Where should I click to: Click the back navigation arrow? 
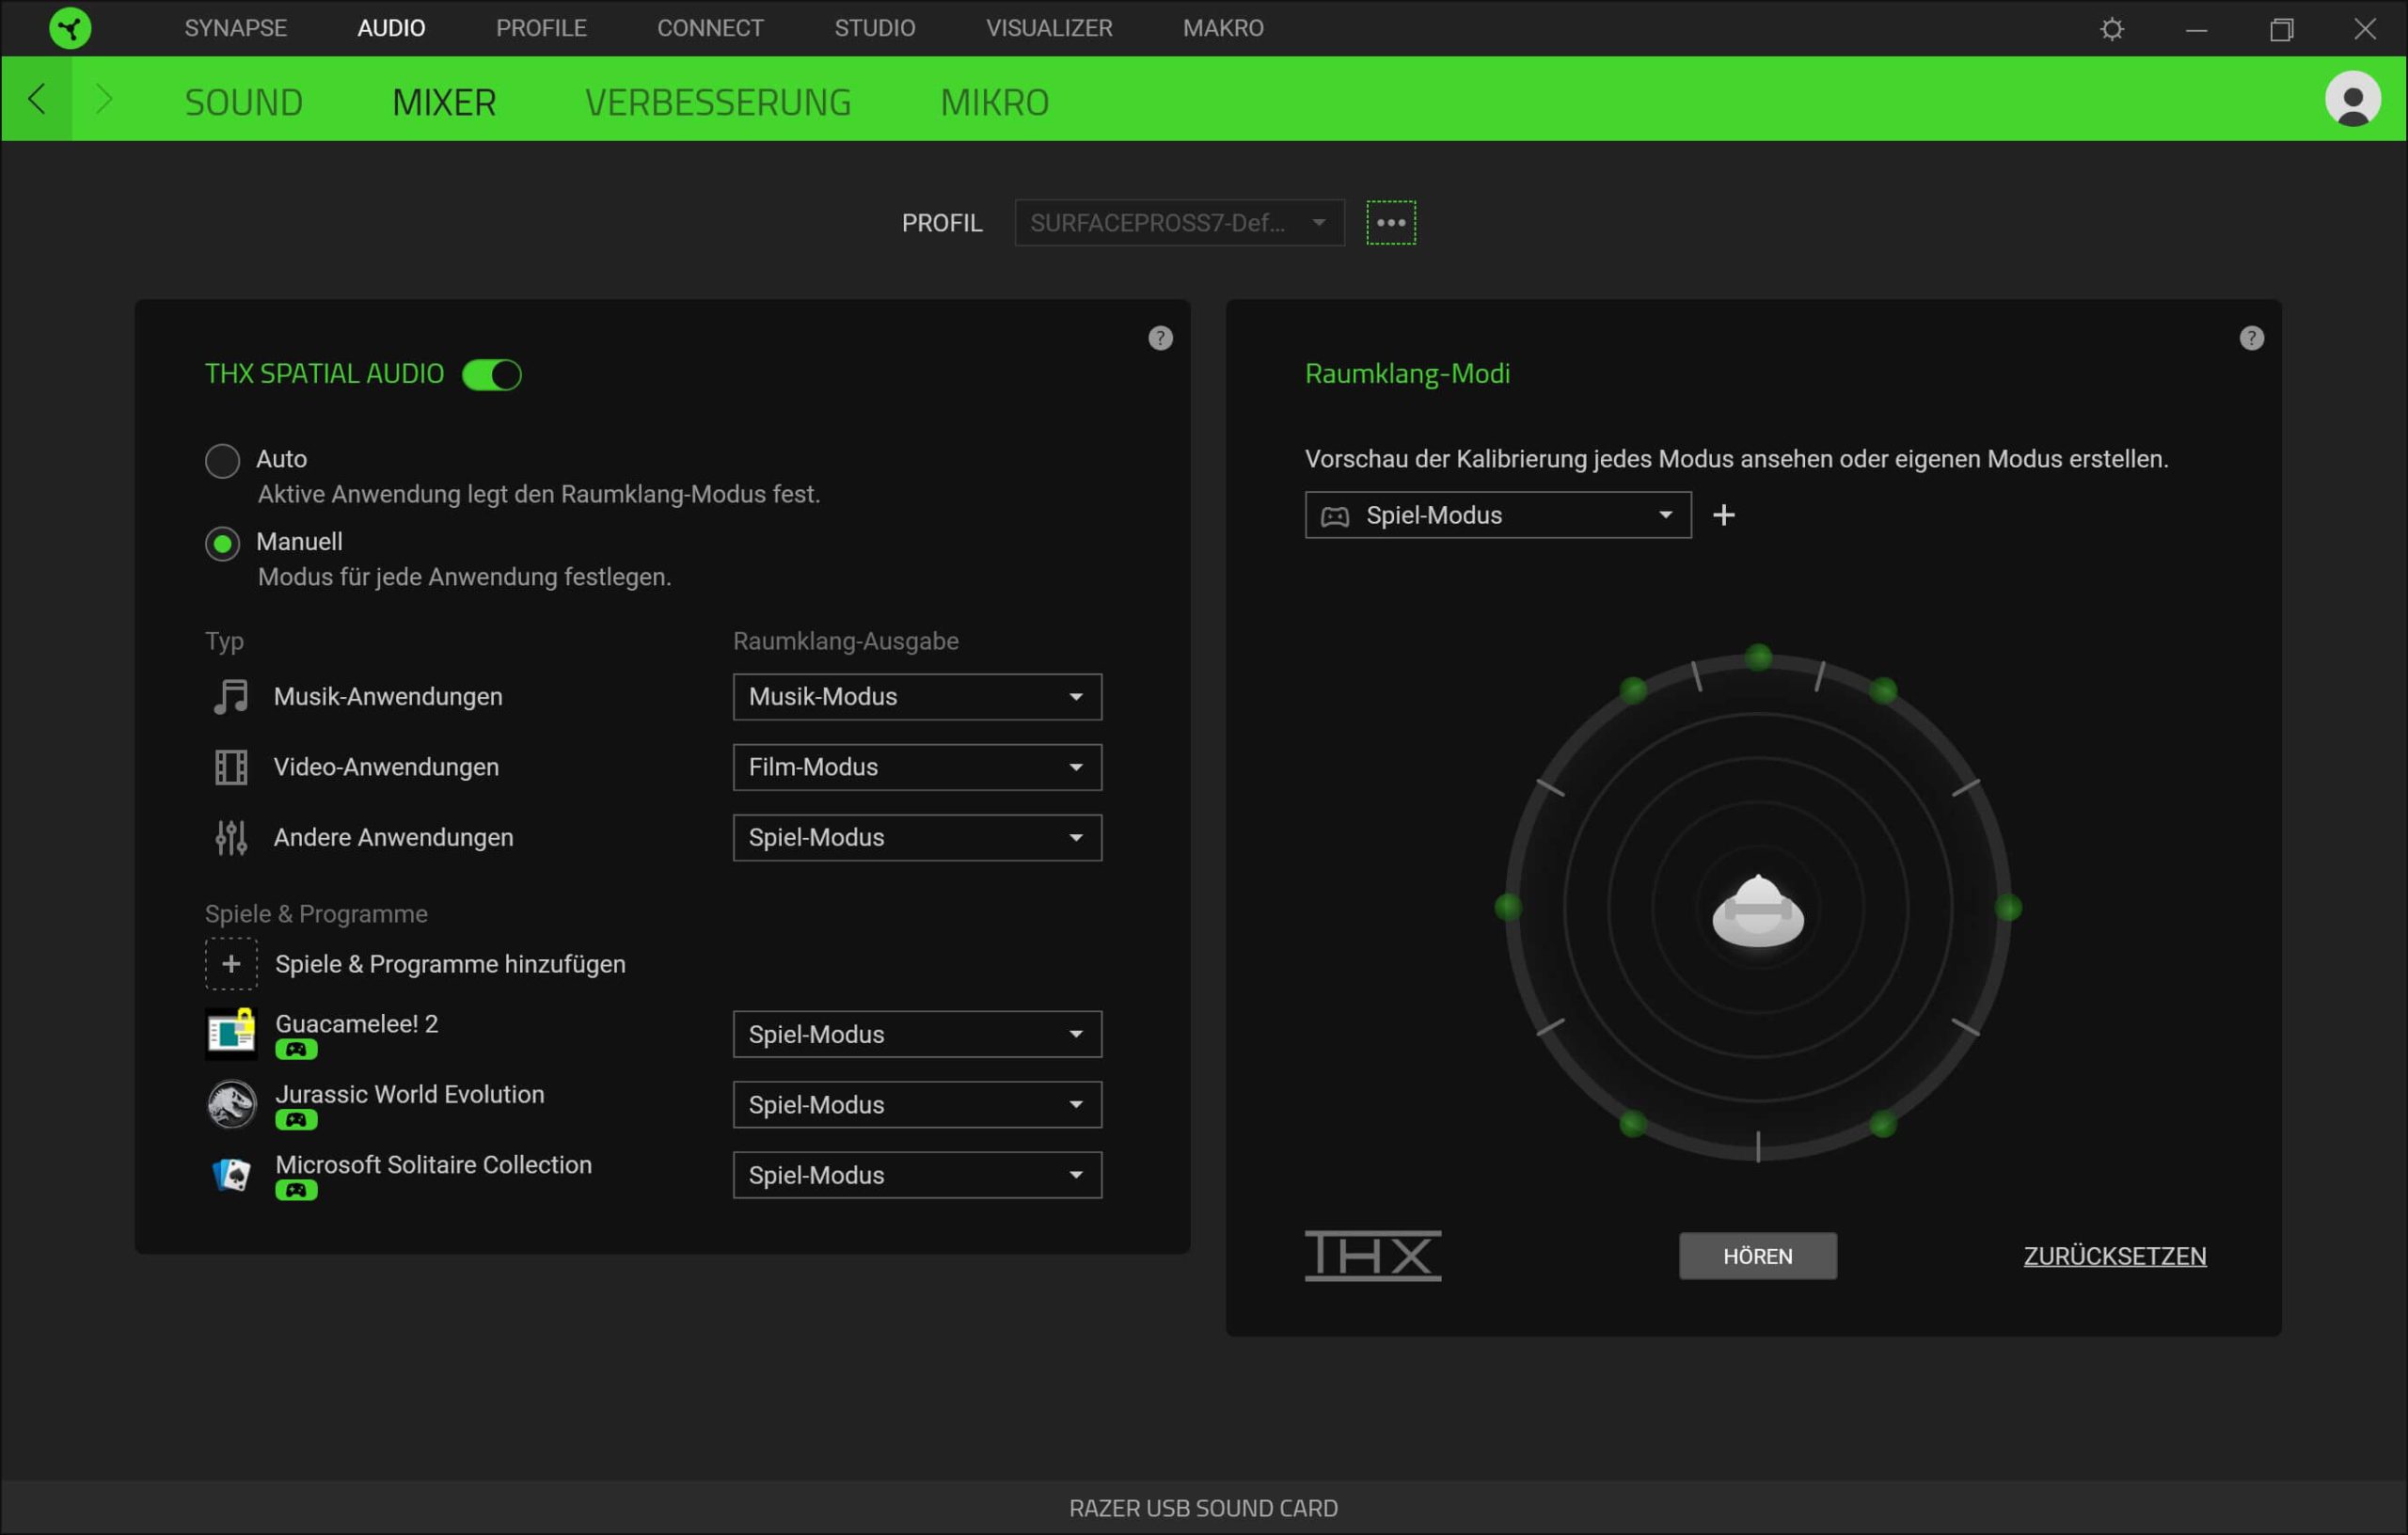[x=37, y=99]
